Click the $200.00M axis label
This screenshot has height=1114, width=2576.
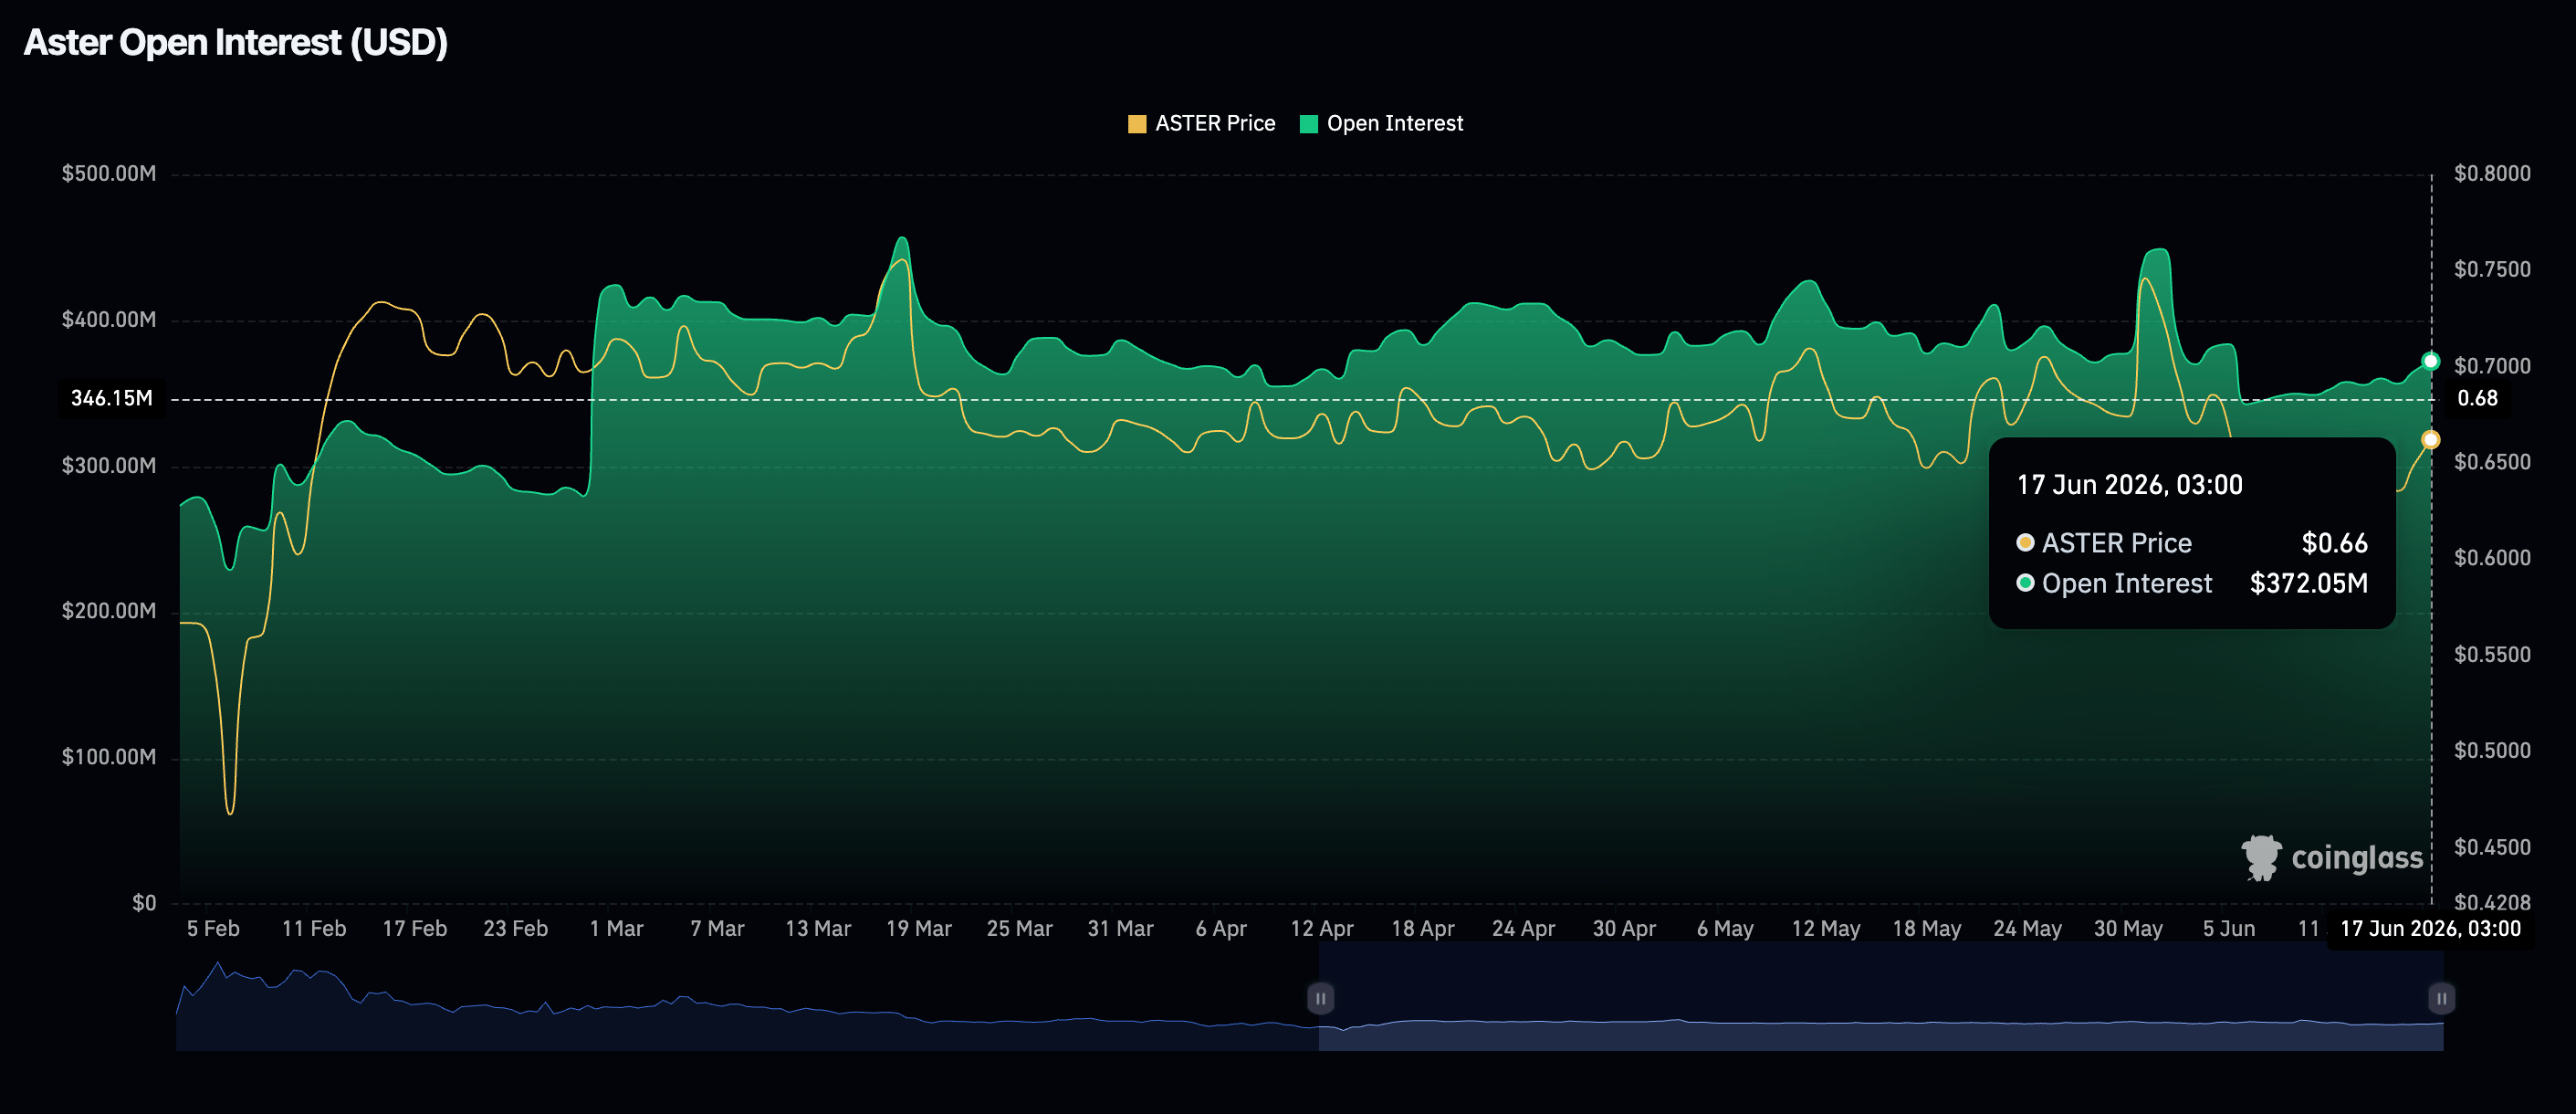pos(109,611)
